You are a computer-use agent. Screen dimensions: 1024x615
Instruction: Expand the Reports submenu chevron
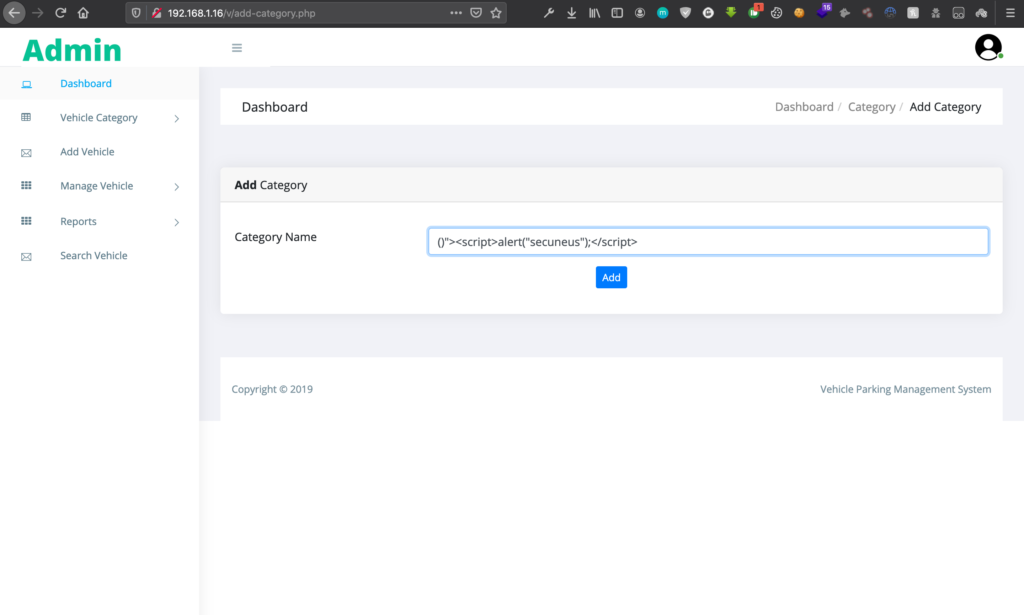(177, 222)
